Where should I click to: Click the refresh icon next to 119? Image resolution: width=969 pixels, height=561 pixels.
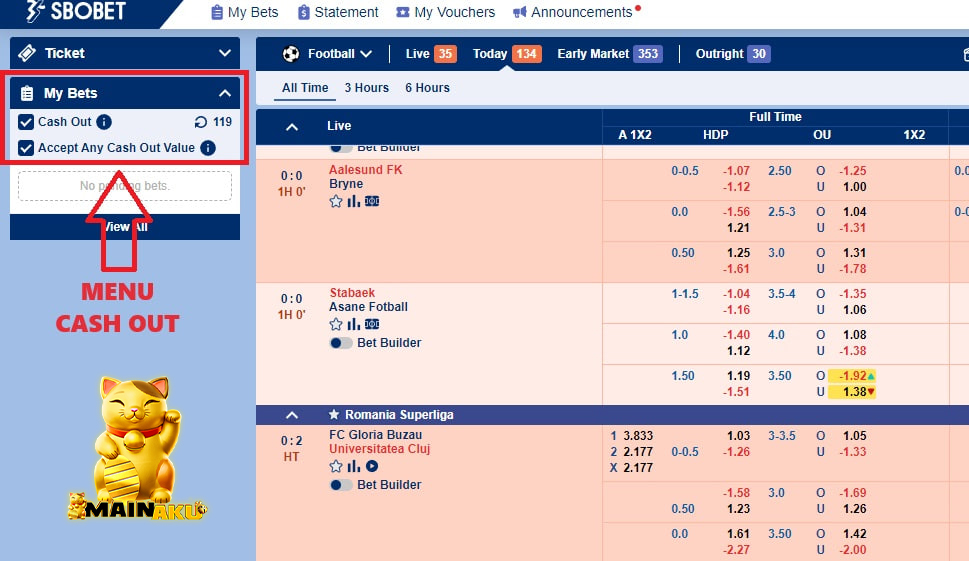(x=200, y=122)
